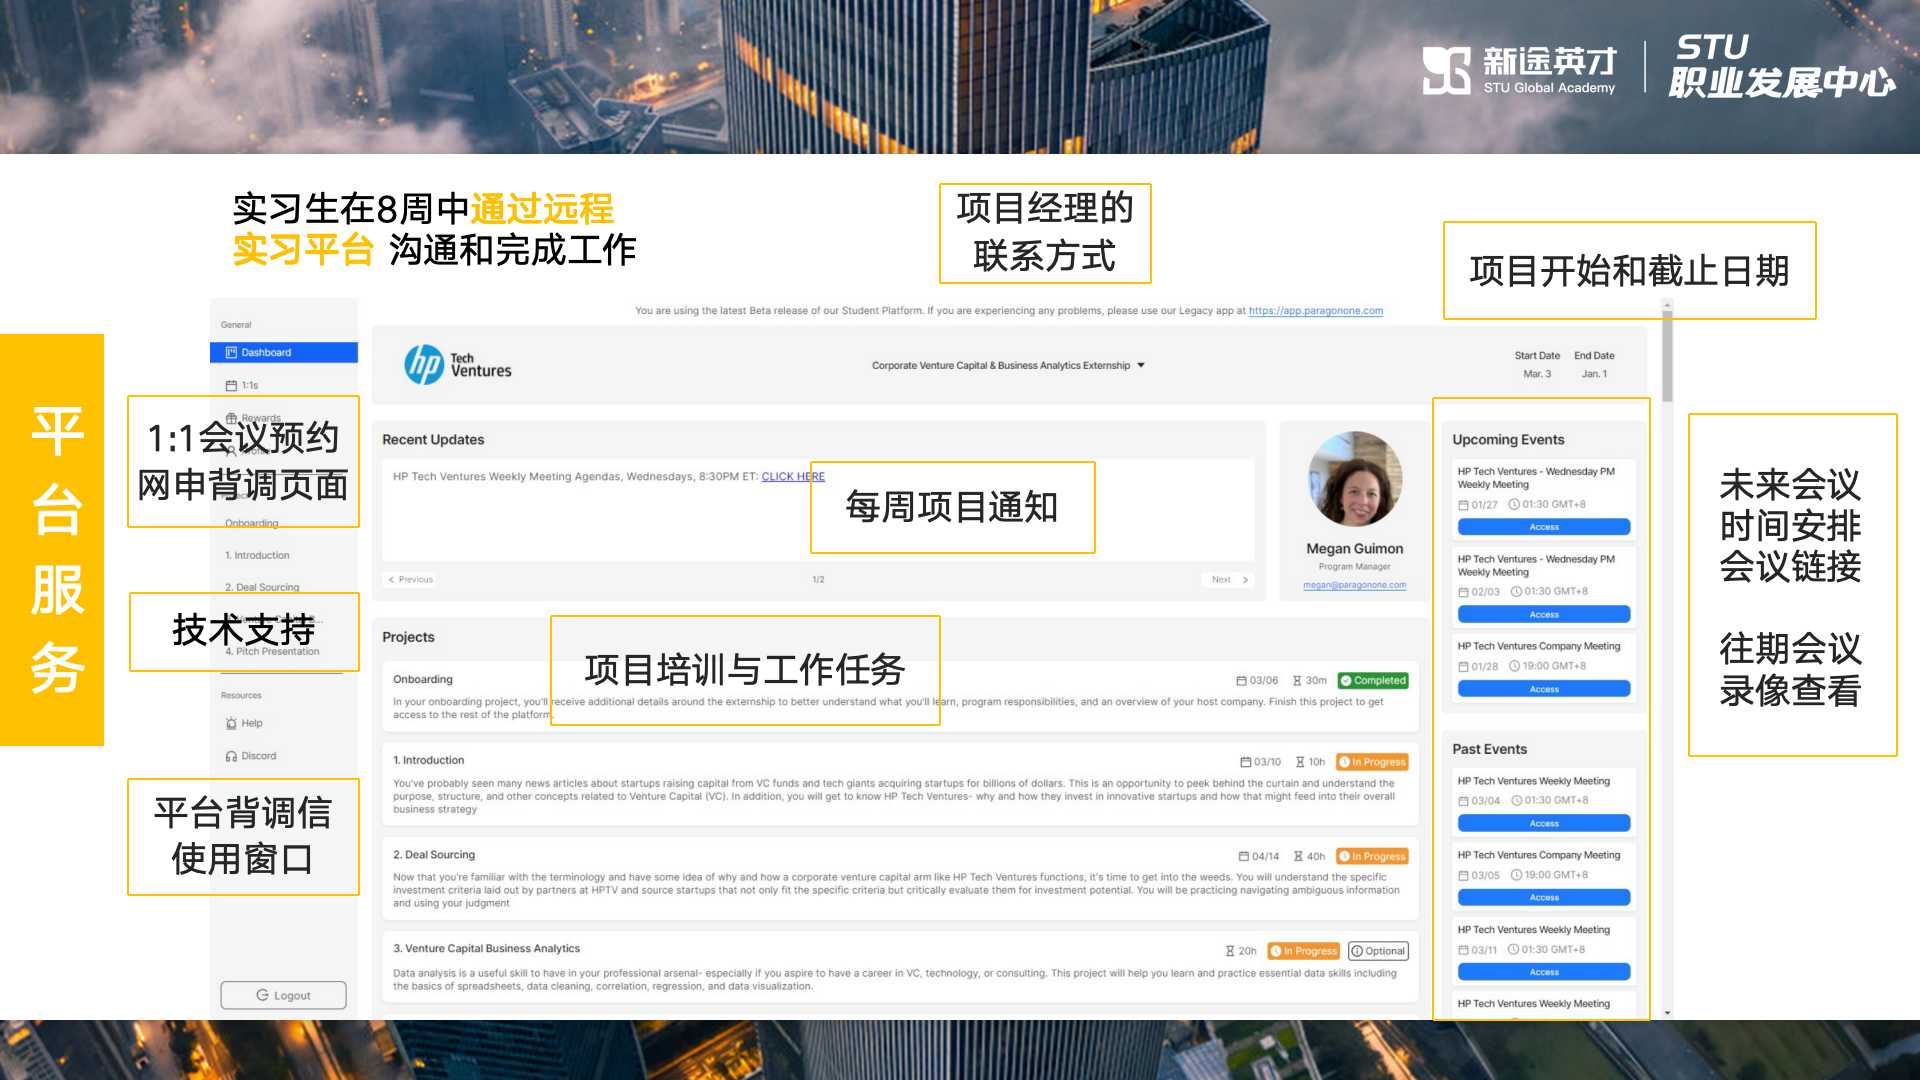This screenshot has width=1920, height=1080.
Task: Click the Start Date Mar. 3 value
Action: point(1537,374)
